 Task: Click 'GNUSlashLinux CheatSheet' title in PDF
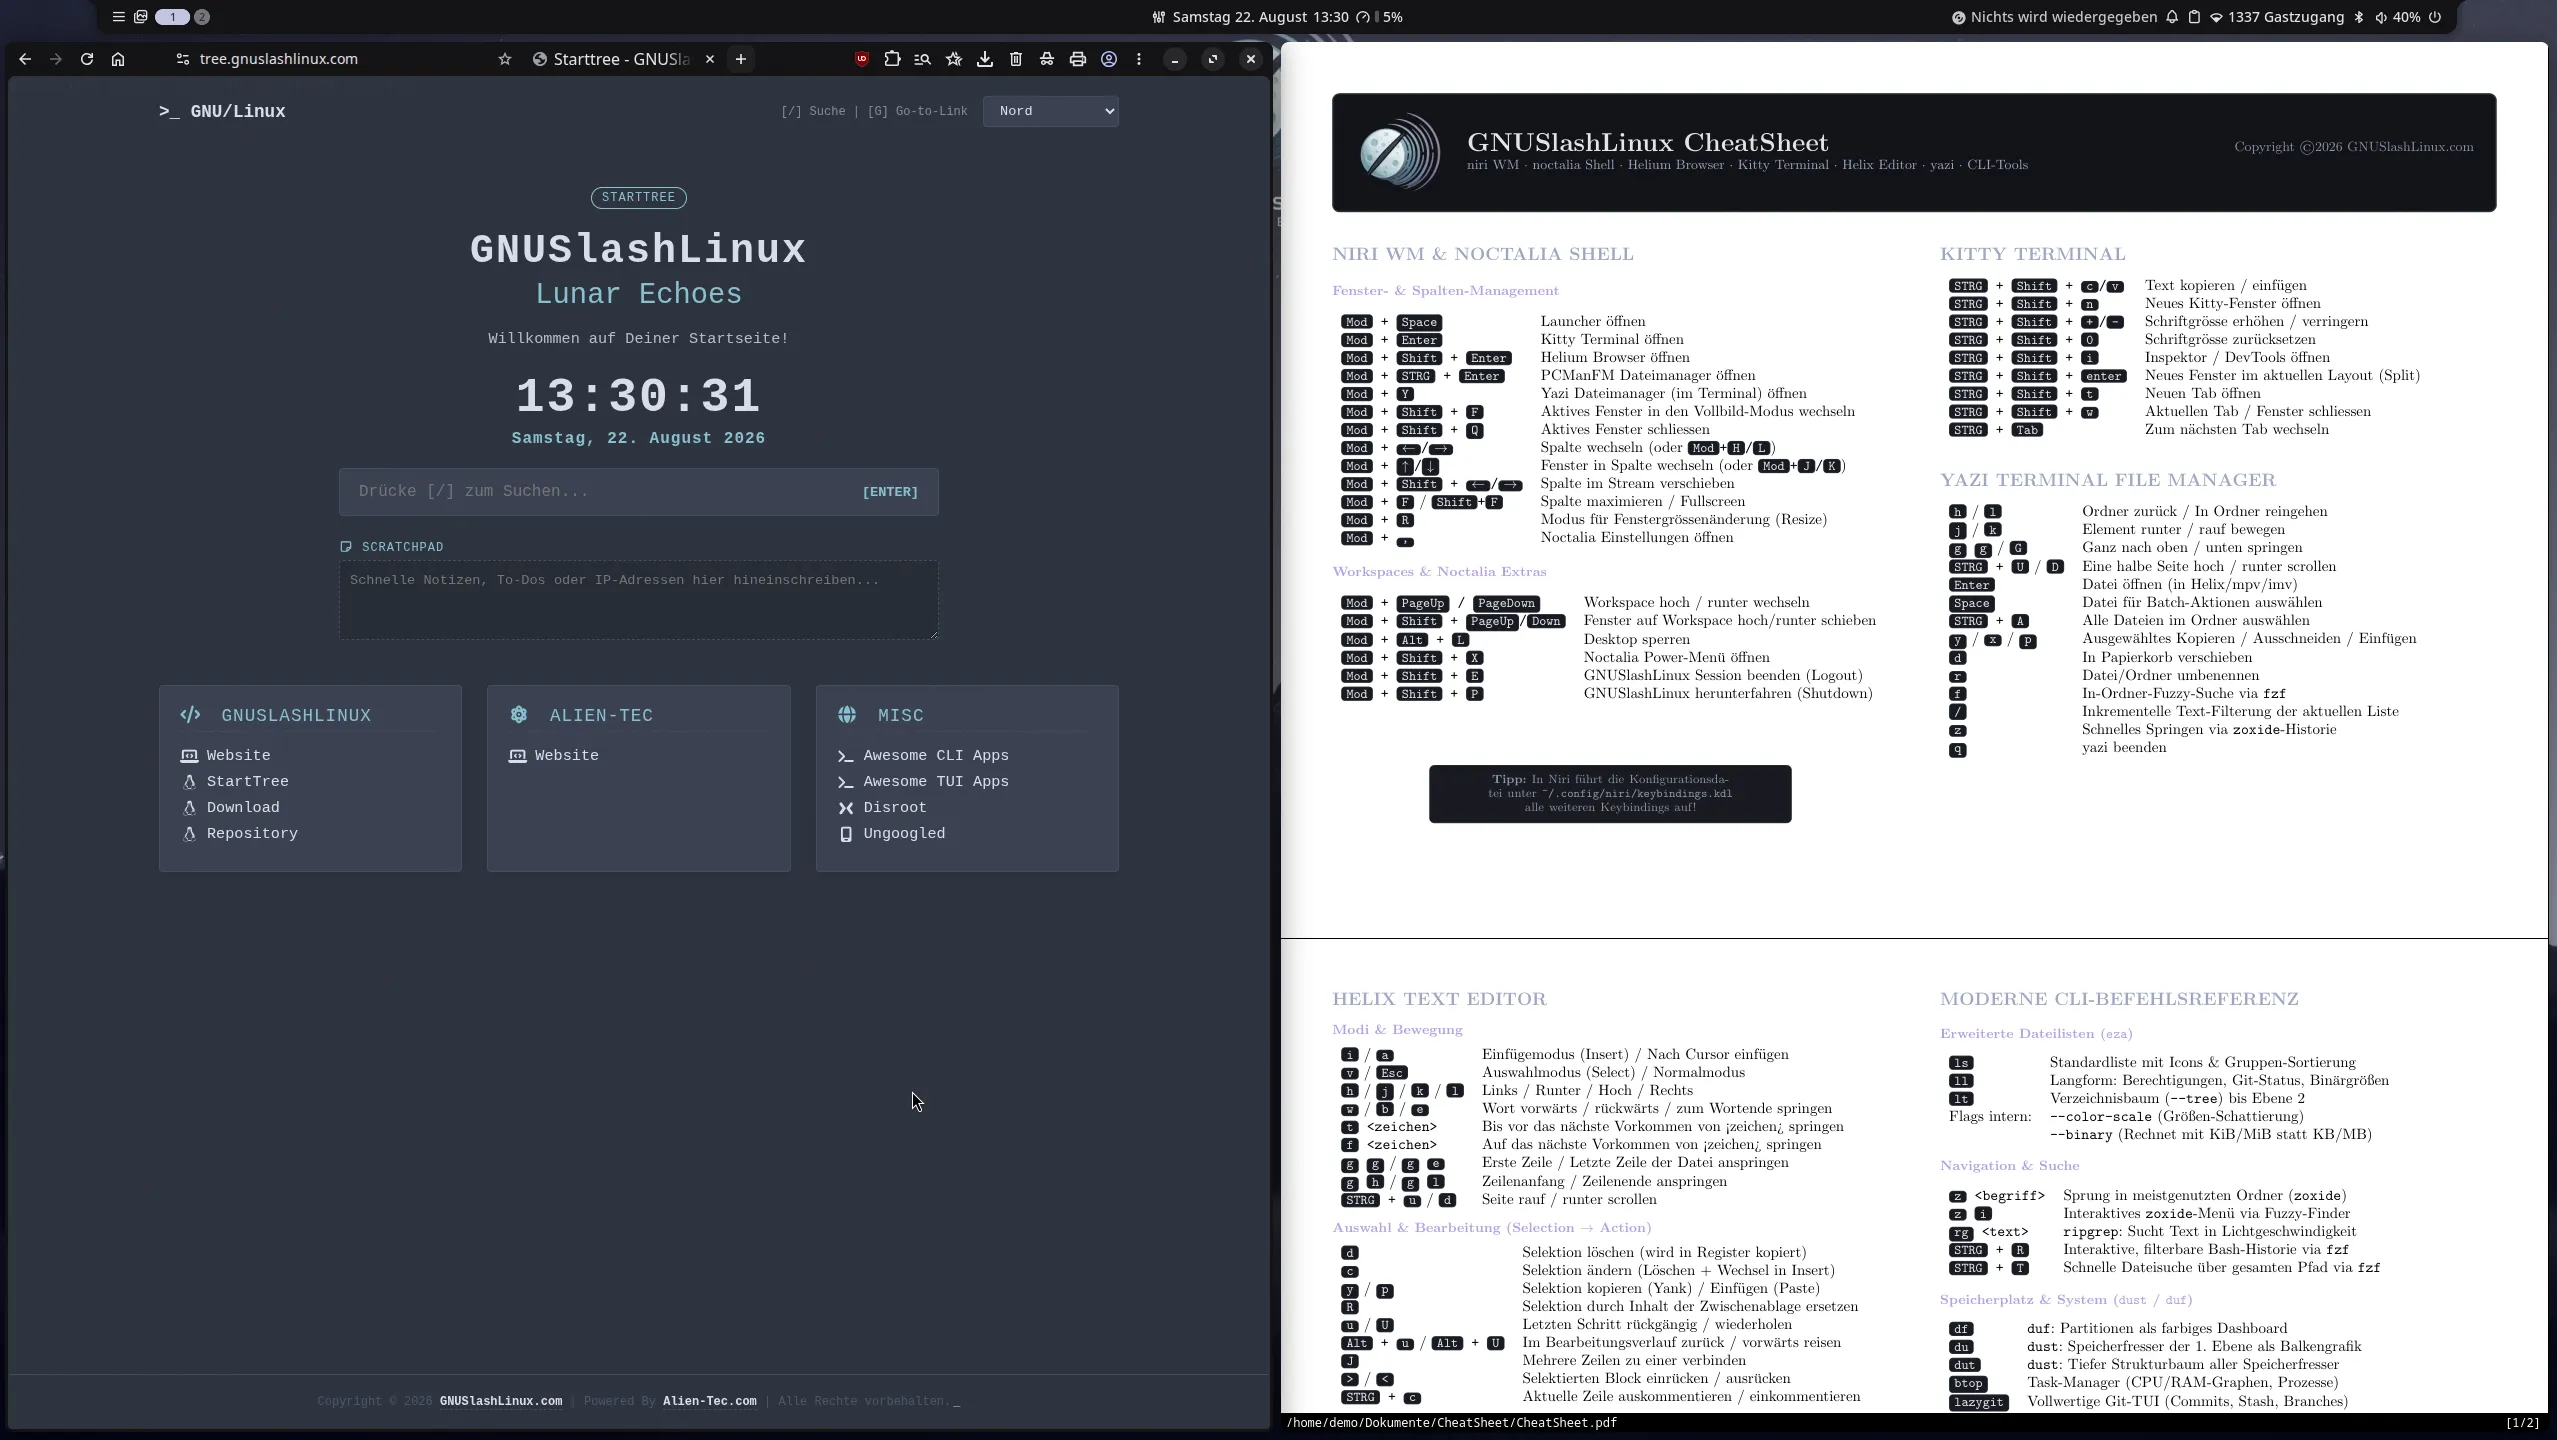coord(1647,142)
